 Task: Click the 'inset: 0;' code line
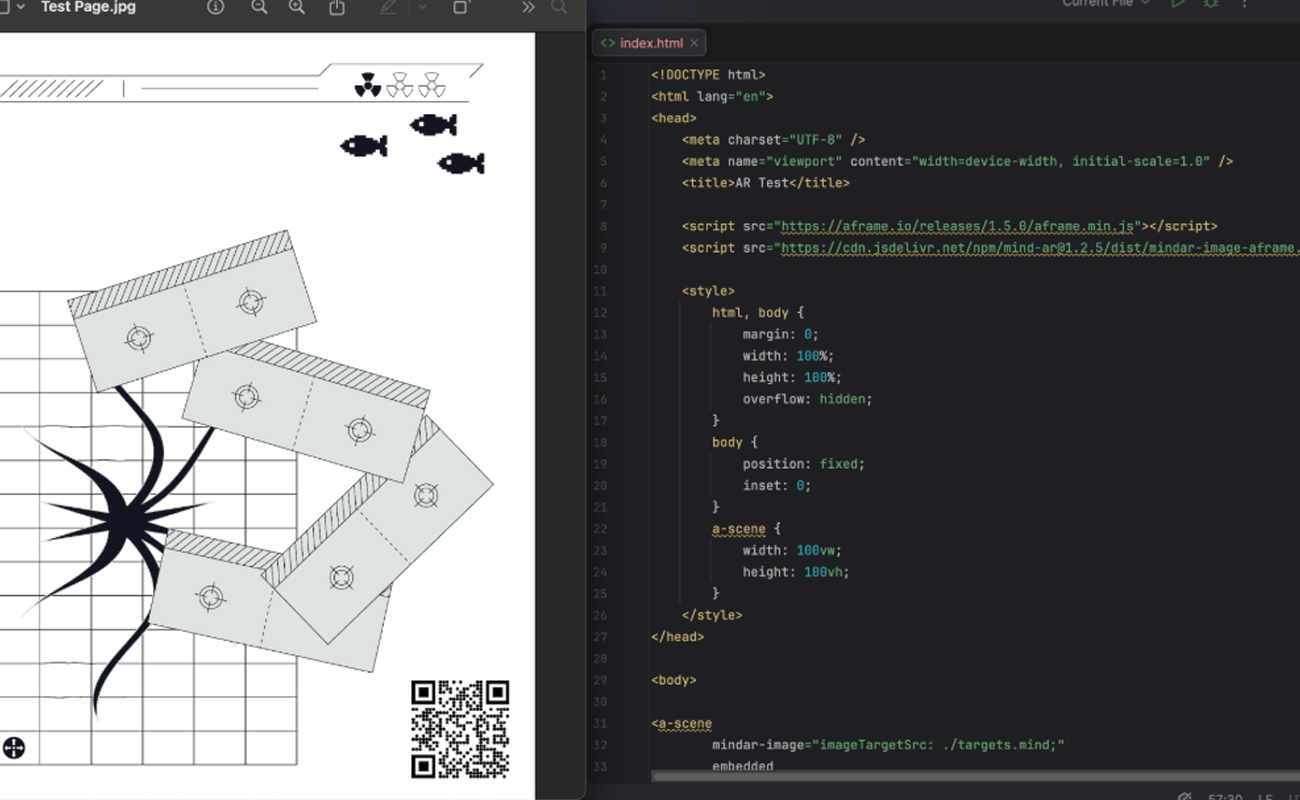pyautogui.click(x=776, y=486)
